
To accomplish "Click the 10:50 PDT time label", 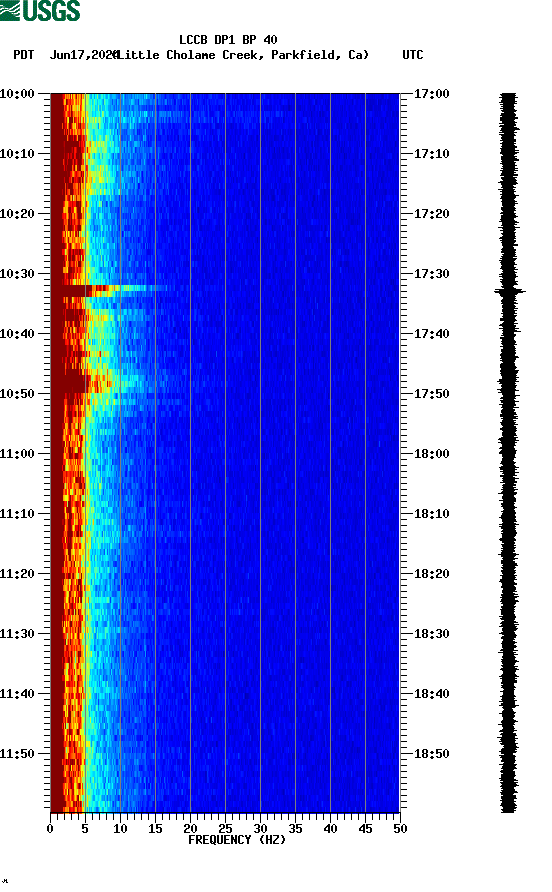I will [x=17, y=394].
